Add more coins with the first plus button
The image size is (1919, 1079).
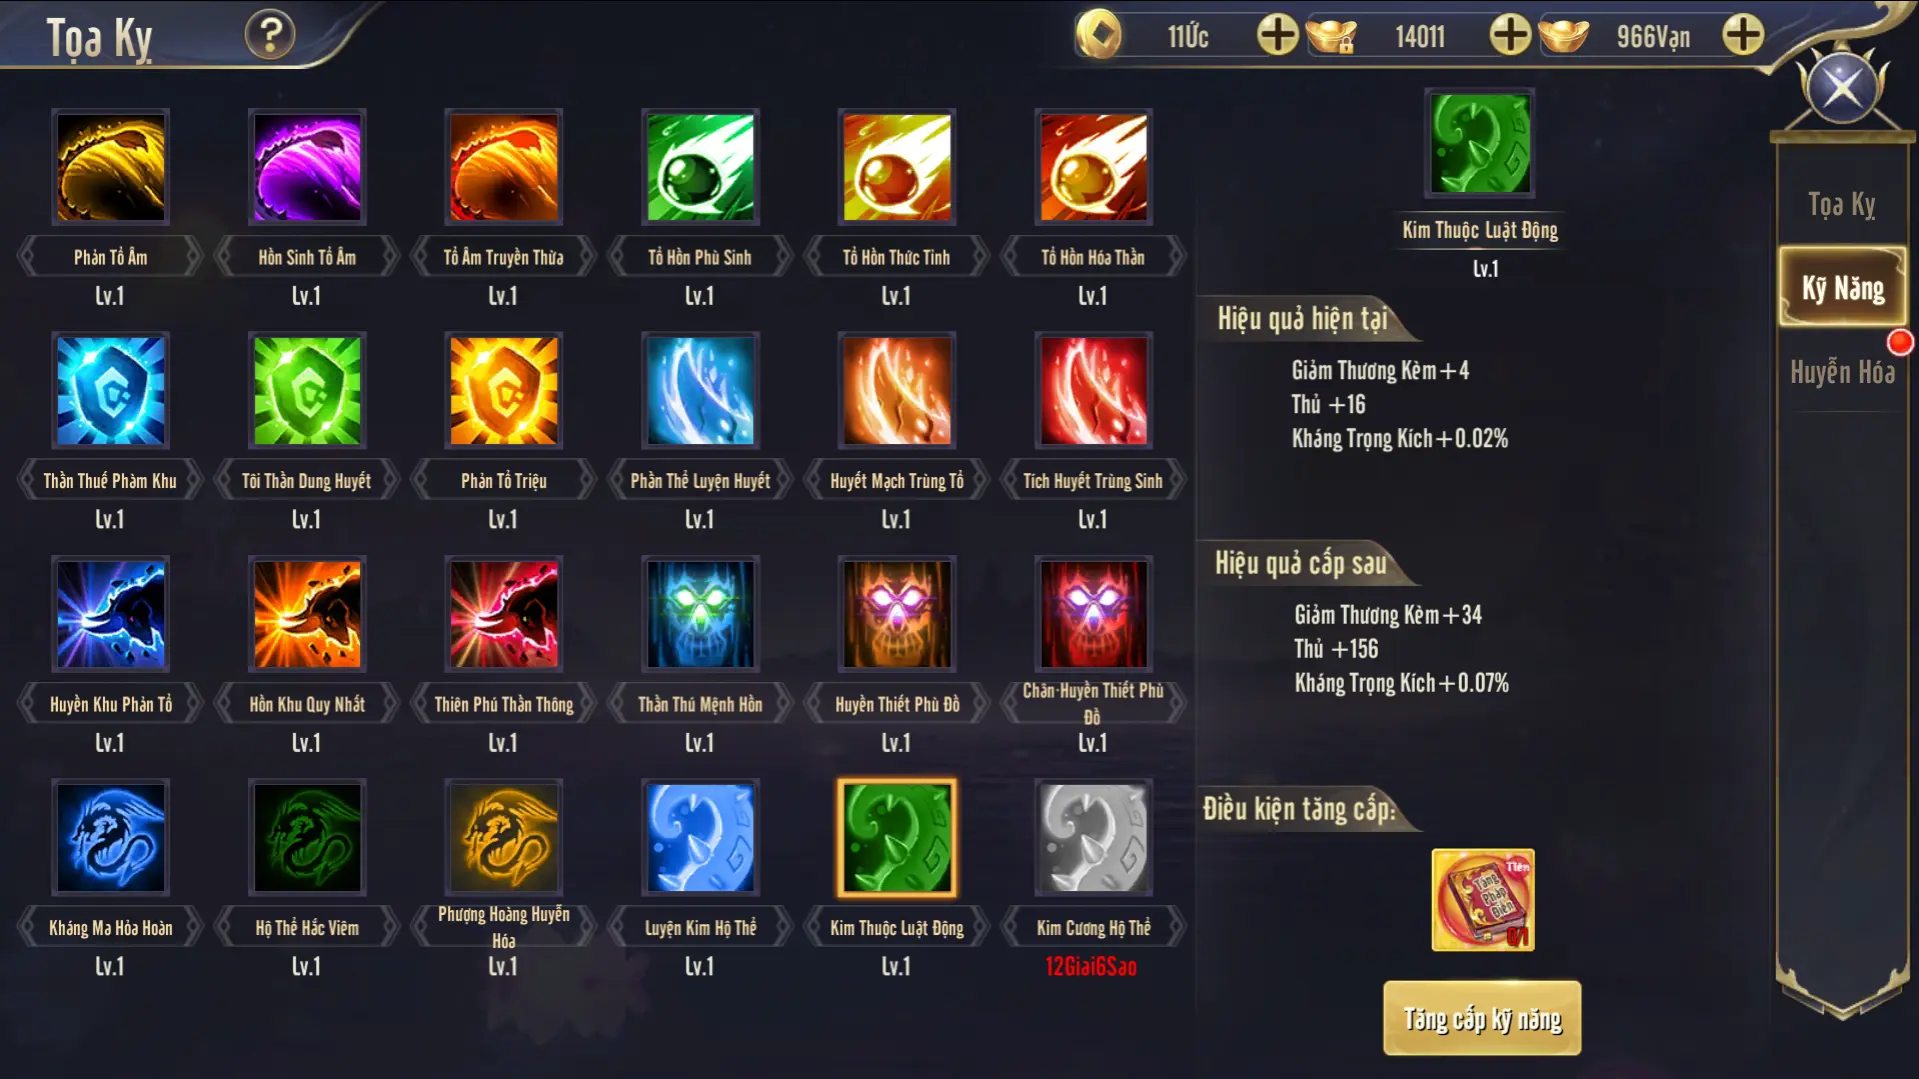click(x=1277, y=35)
